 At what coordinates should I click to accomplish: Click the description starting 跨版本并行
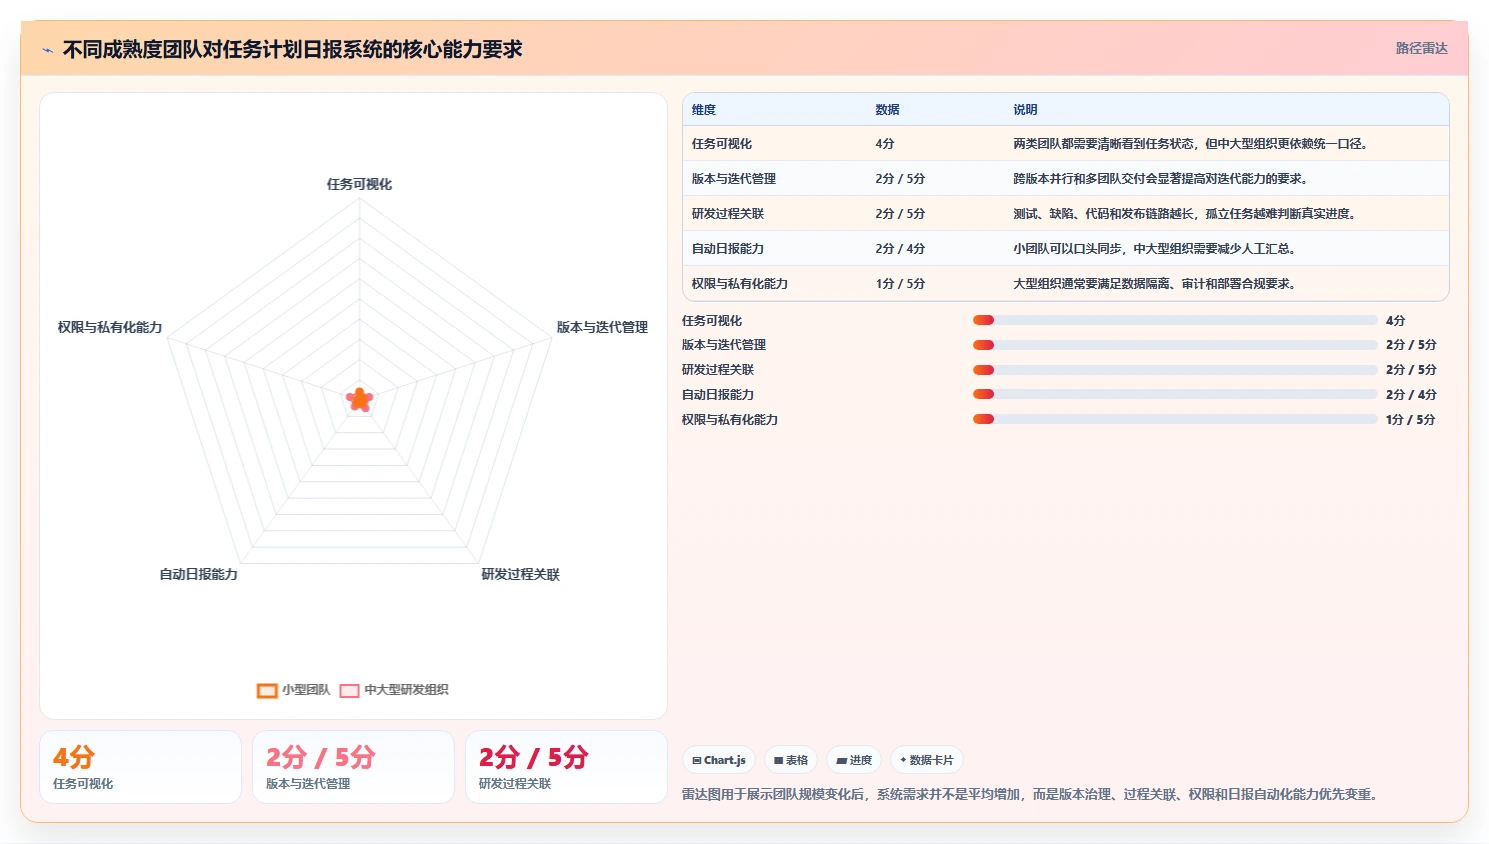click(x=1160, y=179)
